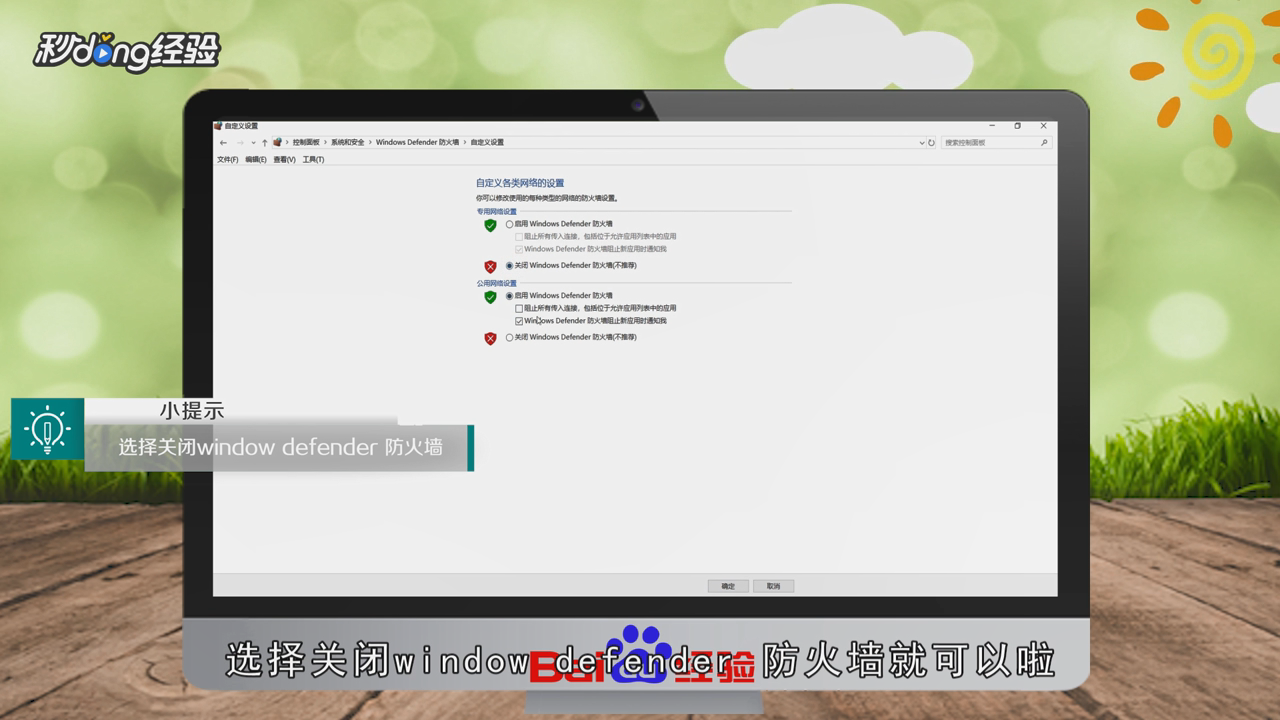Viewport: 1280px width, 720px height.
Task: Click the description 你可以修改使用的每种类型的网络的防火墙设置
Action: coord(547,198)
